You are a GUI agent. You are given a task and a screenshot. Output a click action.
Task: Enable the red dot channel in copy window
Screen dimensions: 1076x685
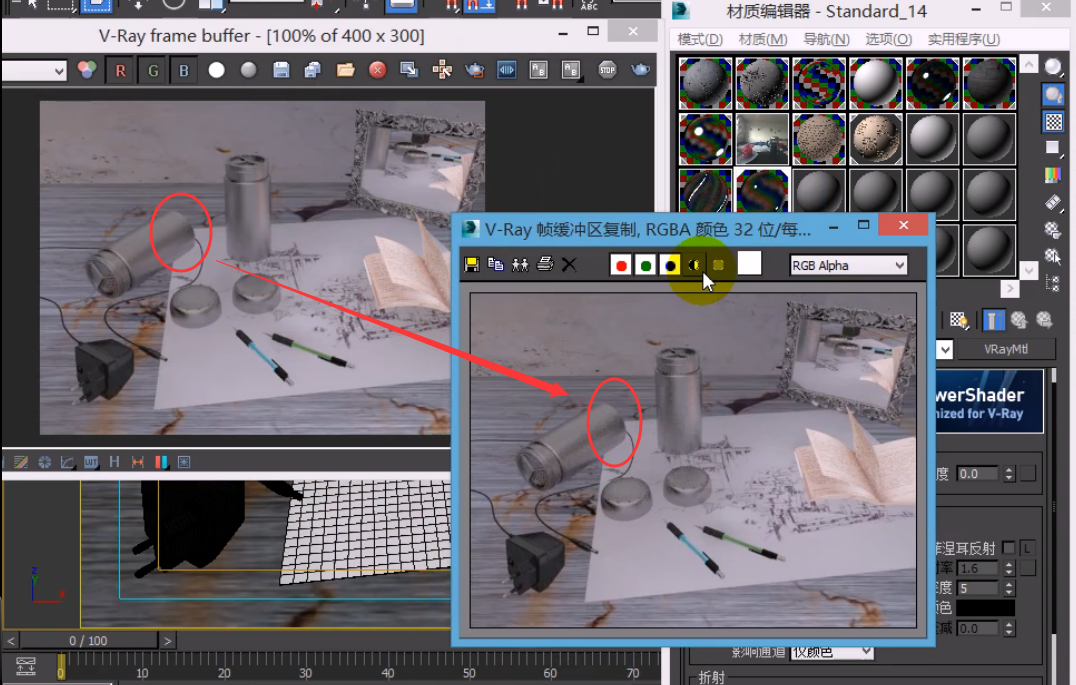point(621,265)
